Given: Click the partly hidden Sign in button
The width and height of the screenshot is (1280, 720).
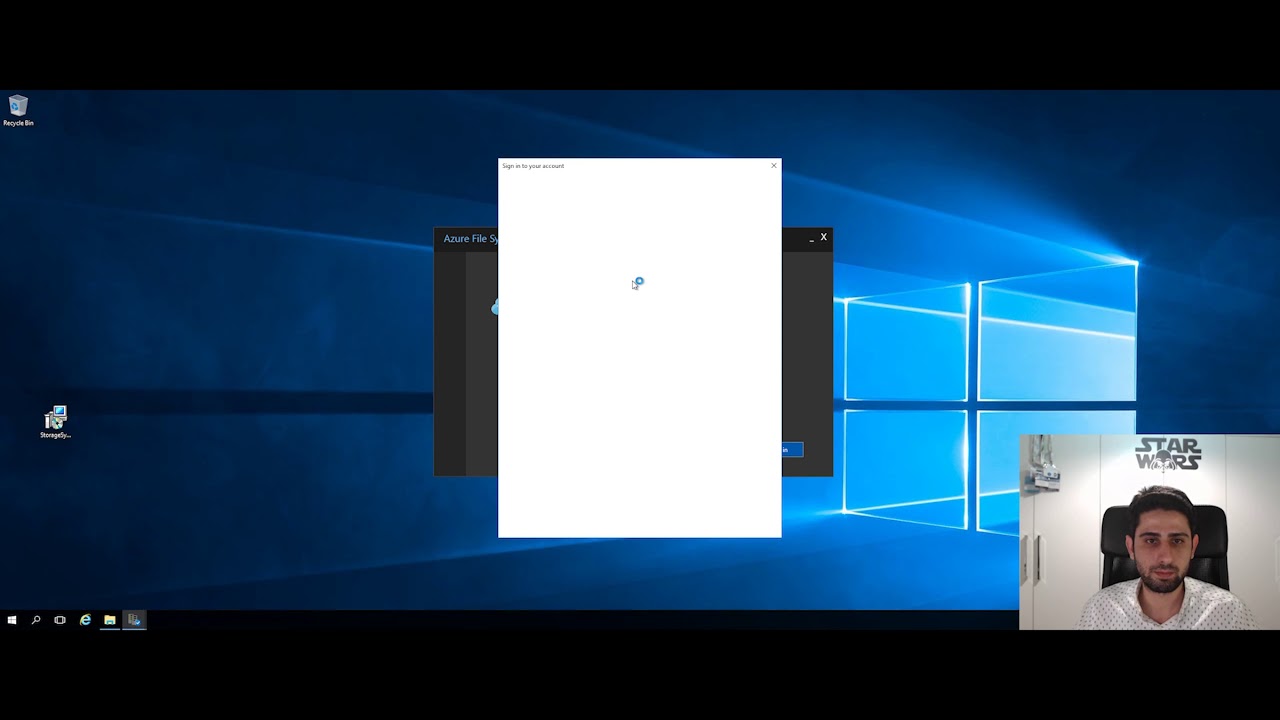Looking at the screenshot, I should [x=792, y=450].
